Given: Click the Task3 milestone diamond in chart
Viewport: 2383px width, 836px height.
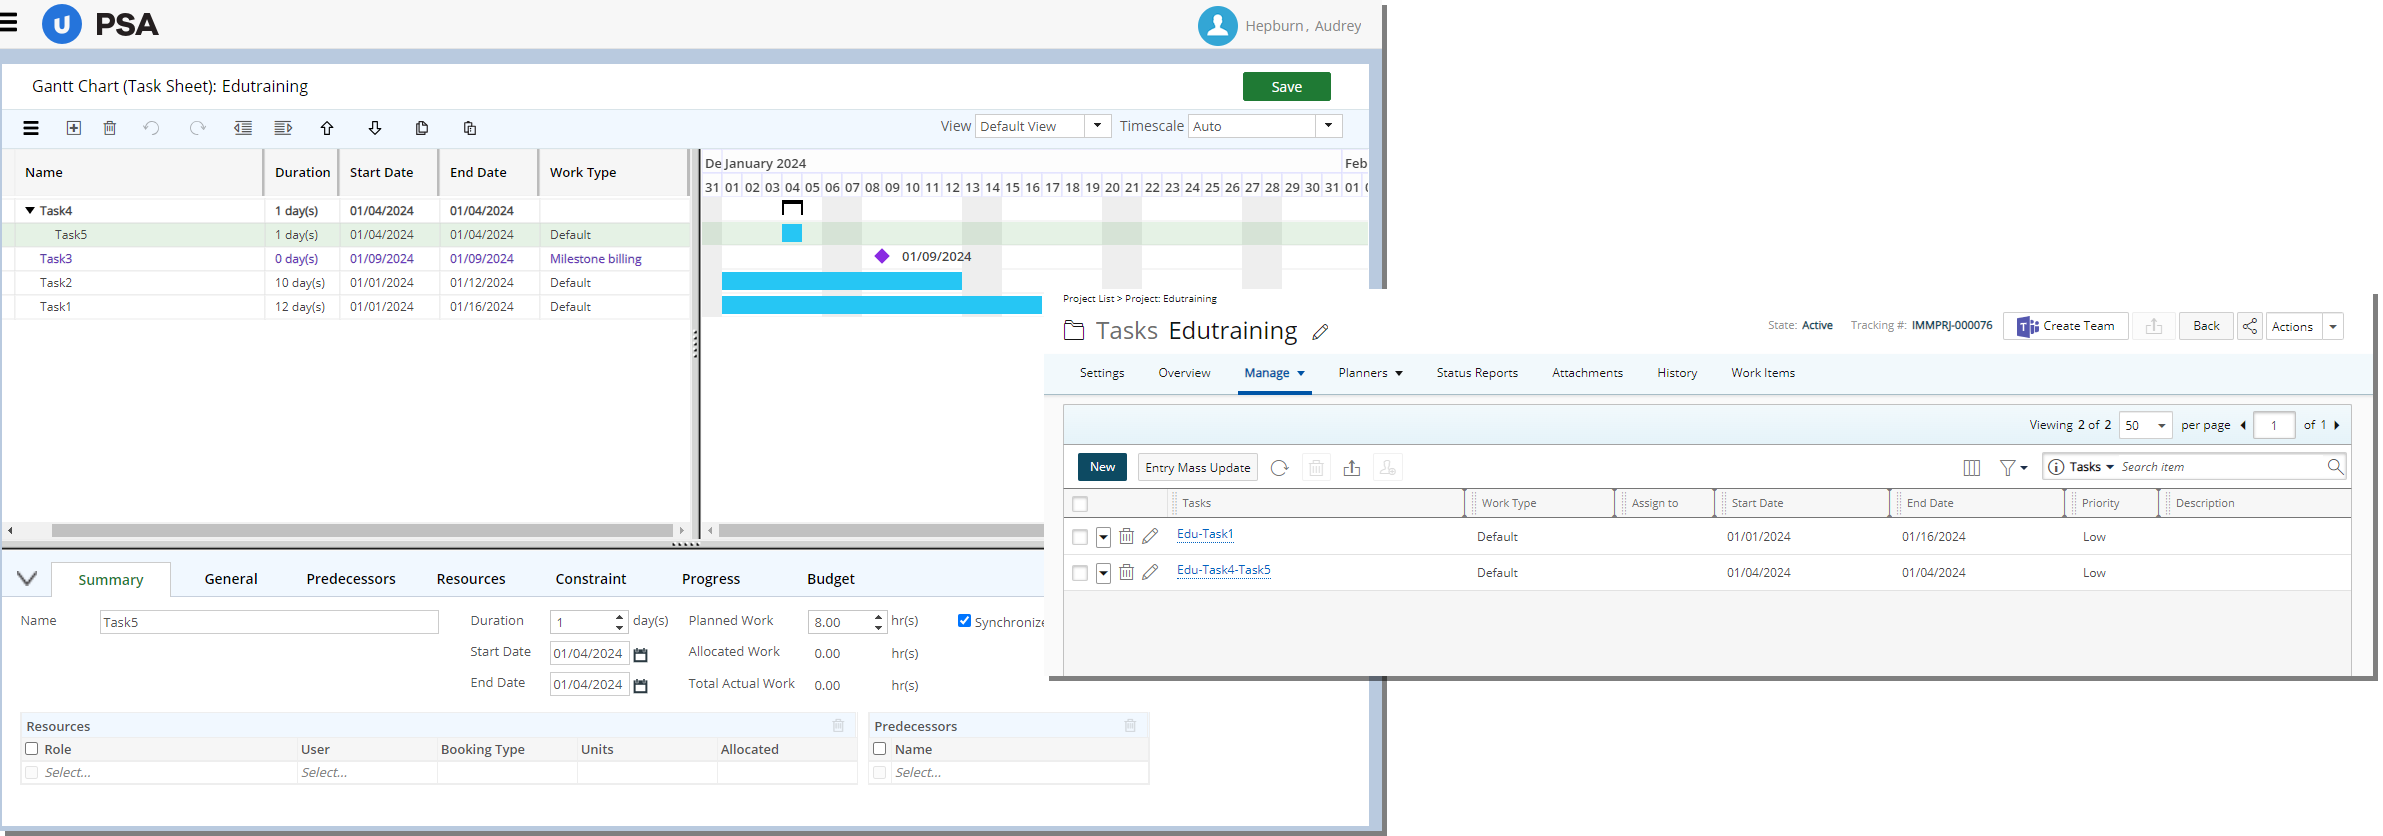Looking at the screenshot, I should 881,256.
